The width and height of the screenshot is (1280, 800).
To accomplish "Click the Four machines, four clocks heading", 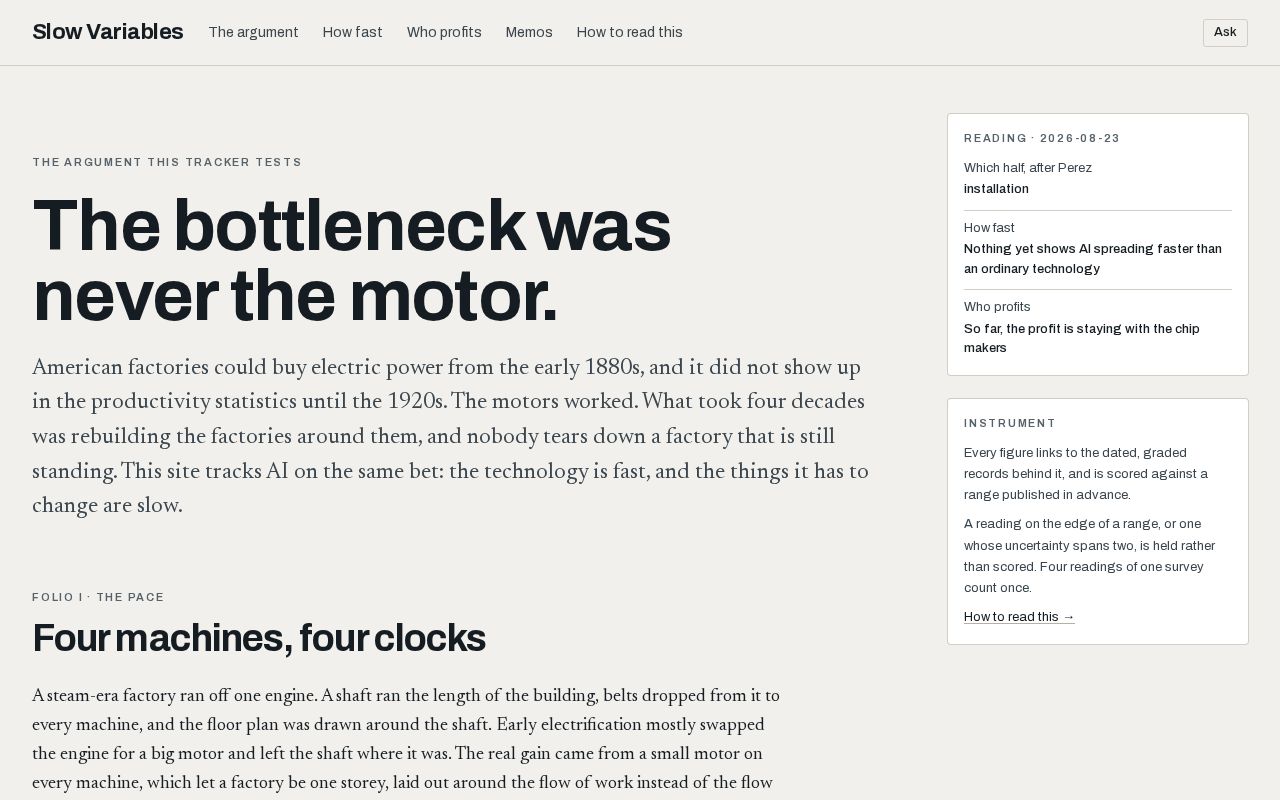I will click(x=259, y=638).
